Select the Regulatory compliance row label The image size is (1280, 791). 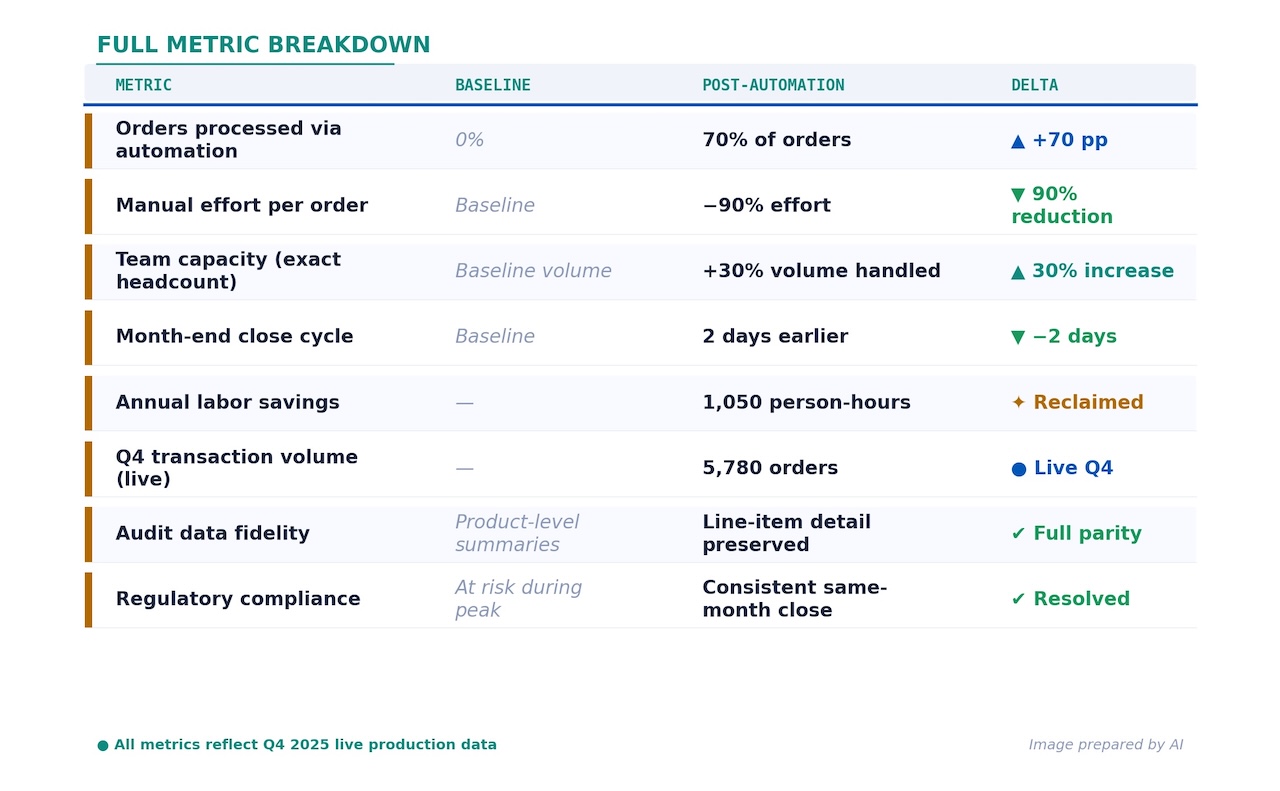click(238, 599)
